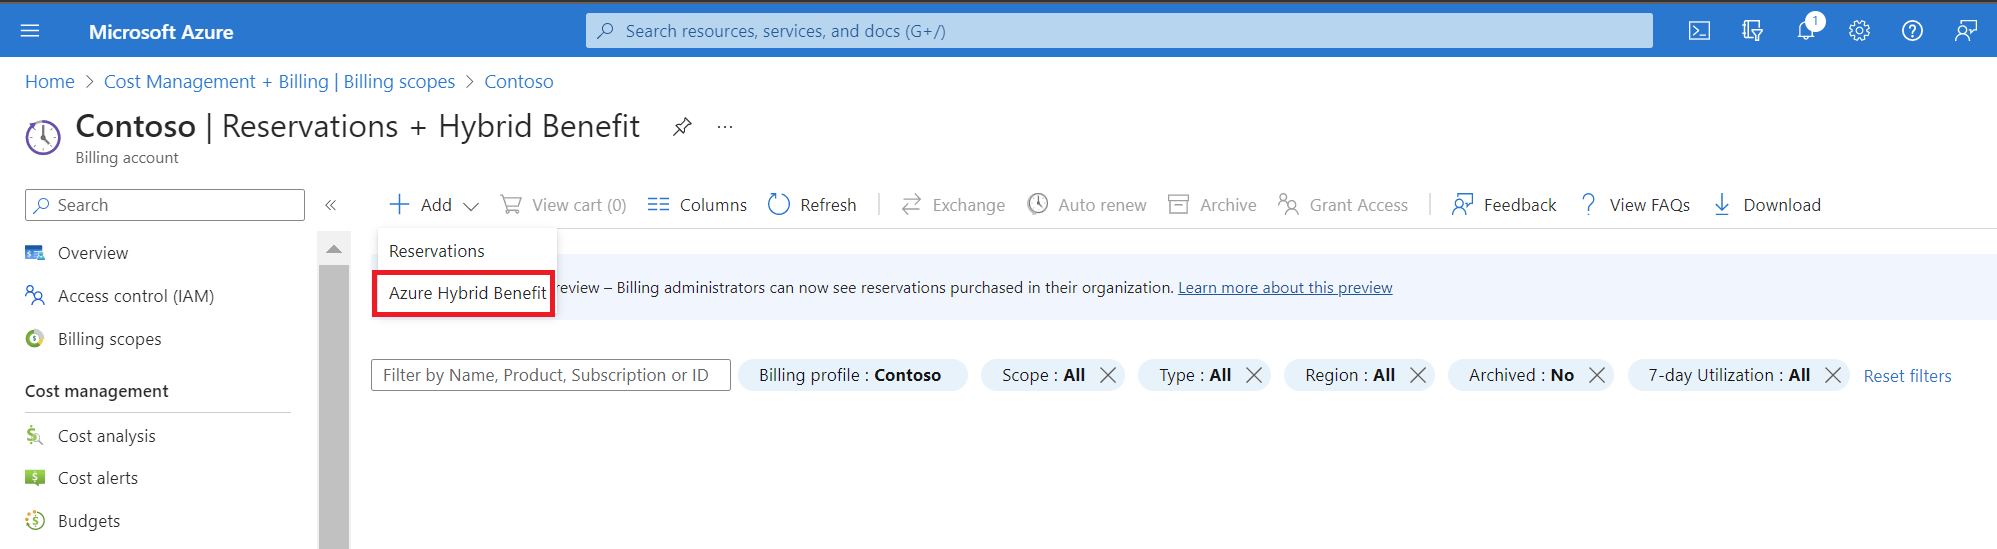Open Cloud Shell from the top bar
The height and width of the screenshot is (549, 1997).
1699,31
